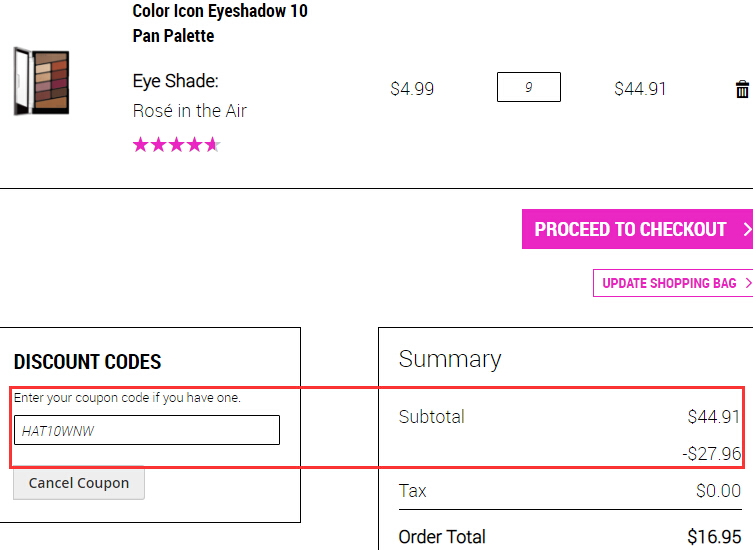Image resolution: width=753 pixels, height=550 pixels.
Task: Open Color Icon Eyeshadow 10 Pan Palette title
Action: [x=220, y=23]
